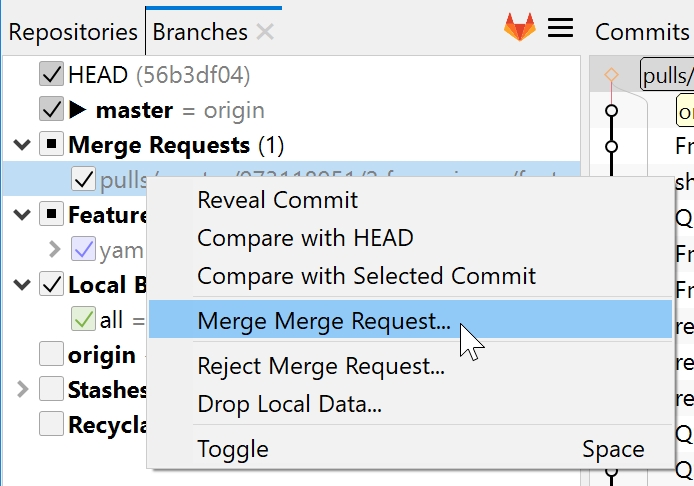Click the GitLab fox icon
694x486 pixels.
point(519,28)
